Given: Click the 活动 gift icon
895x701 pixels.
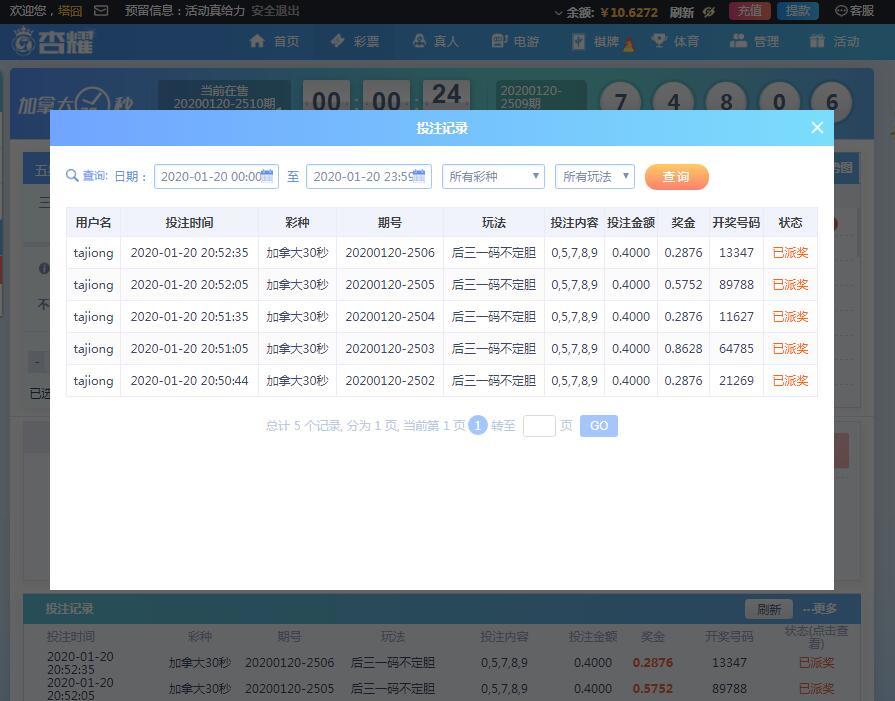Looking at the screenshot, I should point(818,41).
